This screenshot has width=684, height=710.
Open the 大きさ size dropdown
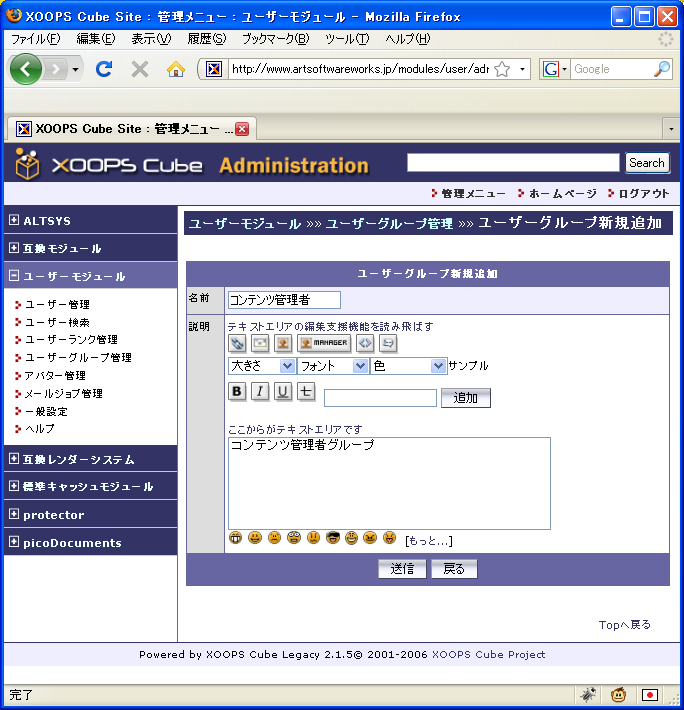pos(261,366)
